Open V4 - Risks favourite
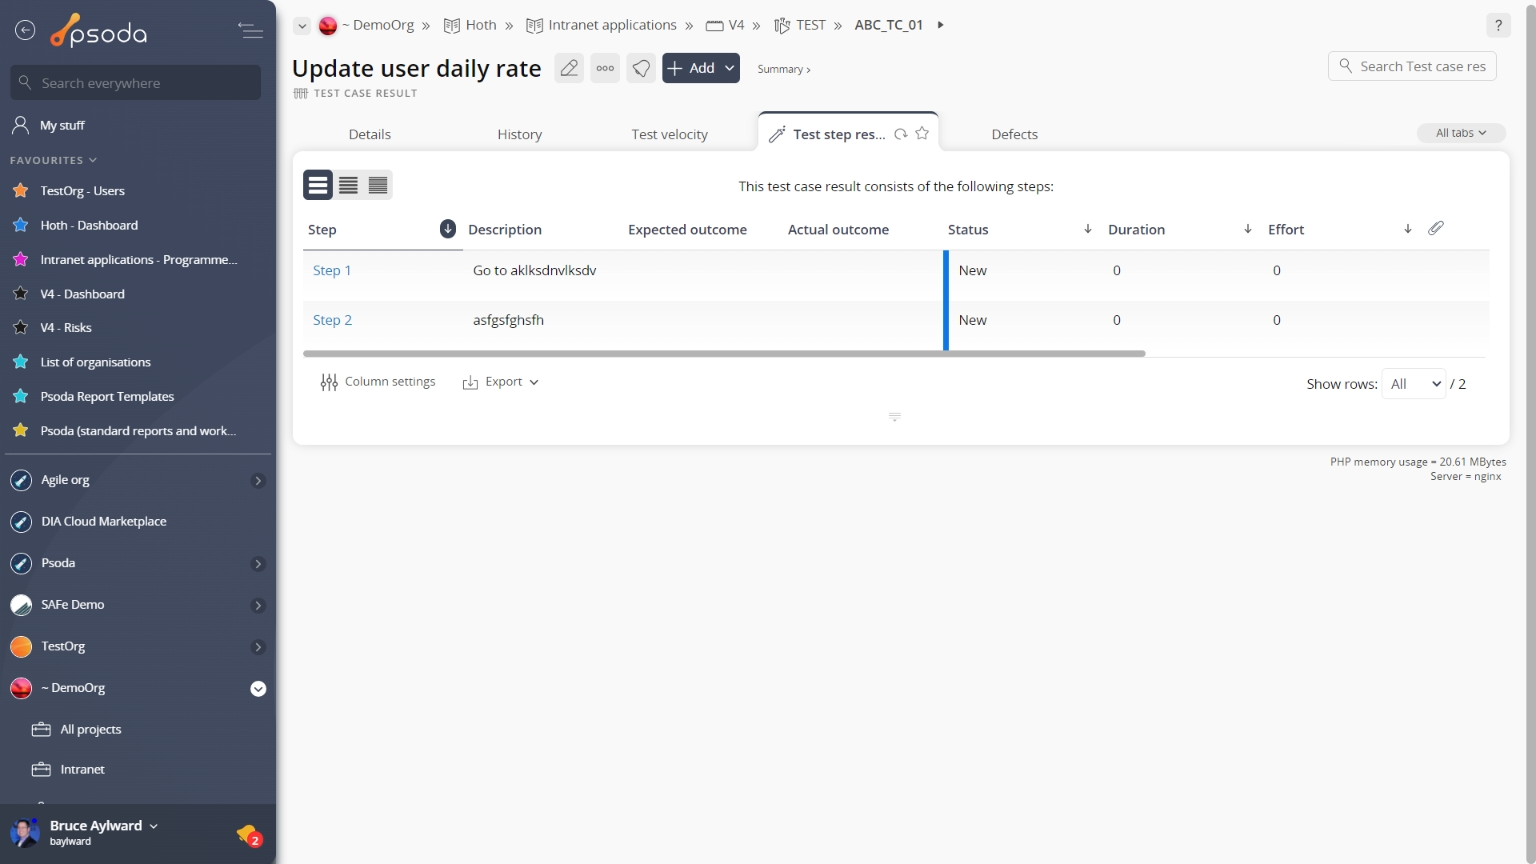The height and width of the screenshot is (864, 1536). tap(65, 328)
